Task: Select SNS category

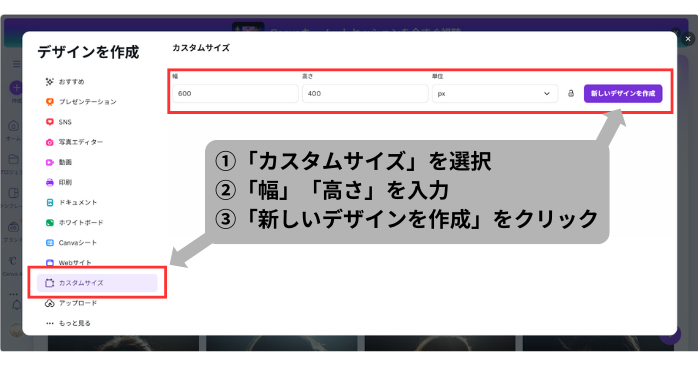Action: coord(97,122)
